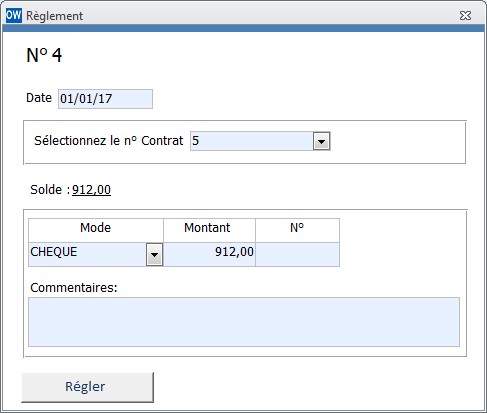Click the underlined Solde amount 912,00

[x=91, y=190]
